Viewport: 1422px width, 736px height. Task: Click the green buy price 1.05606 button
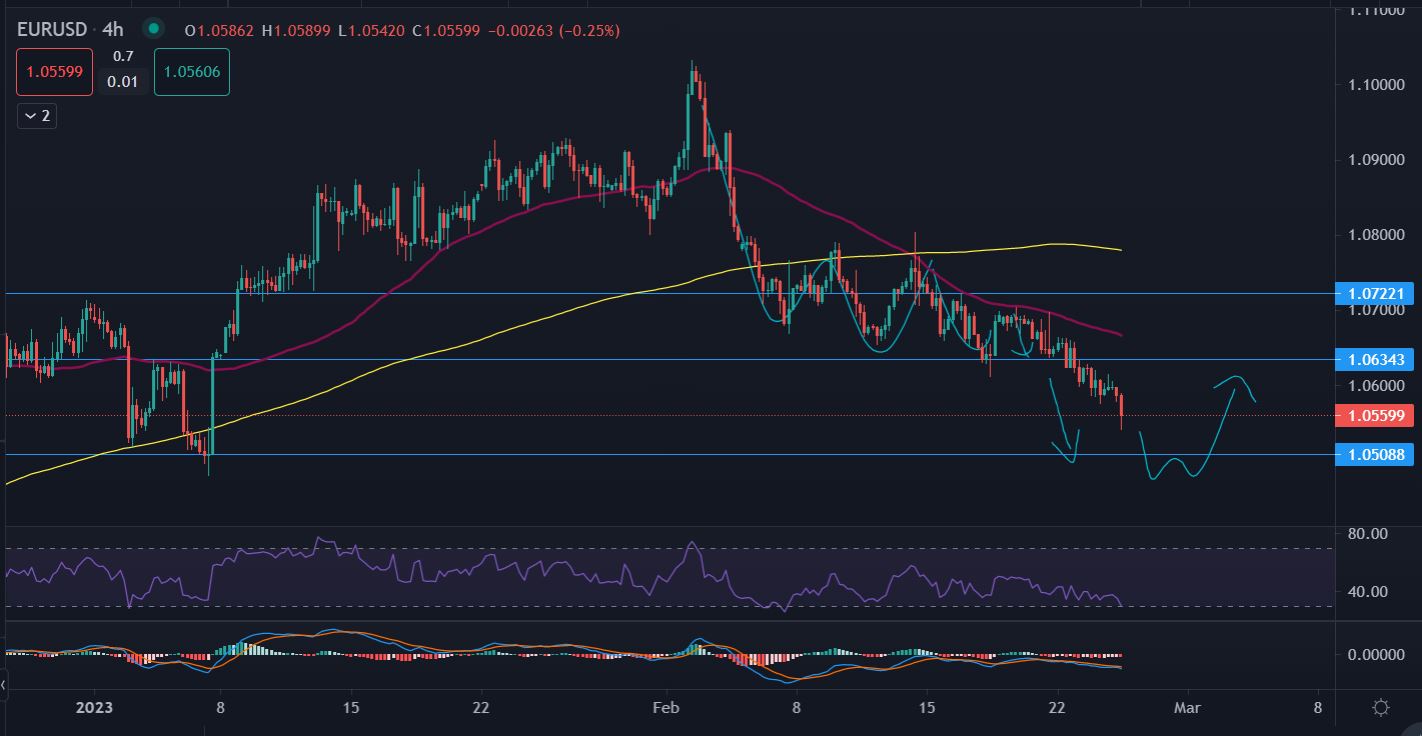[192, 73]
